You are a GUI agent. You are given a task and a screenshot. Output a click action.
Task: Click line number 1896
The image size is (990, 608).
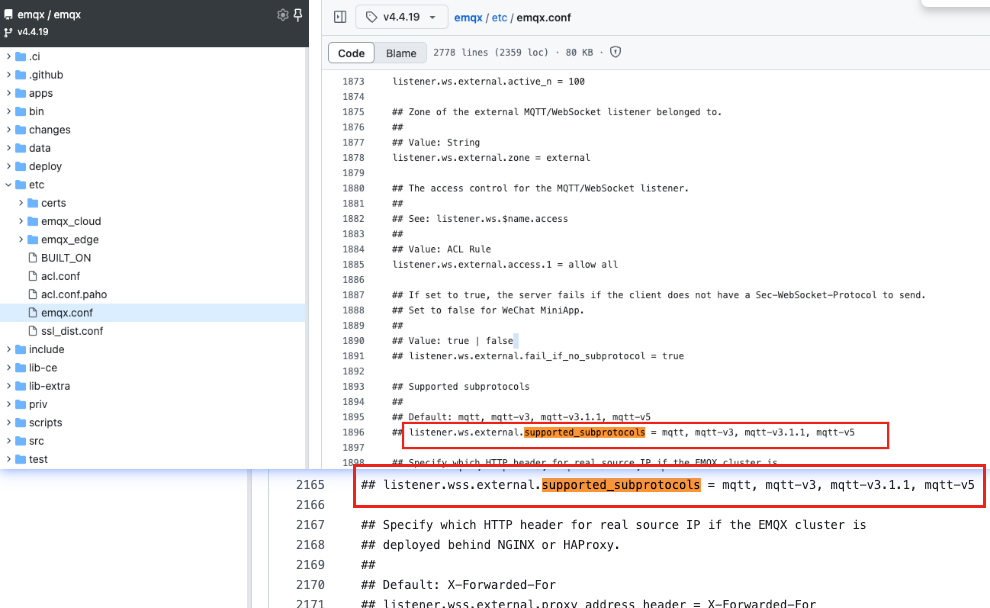353,433
